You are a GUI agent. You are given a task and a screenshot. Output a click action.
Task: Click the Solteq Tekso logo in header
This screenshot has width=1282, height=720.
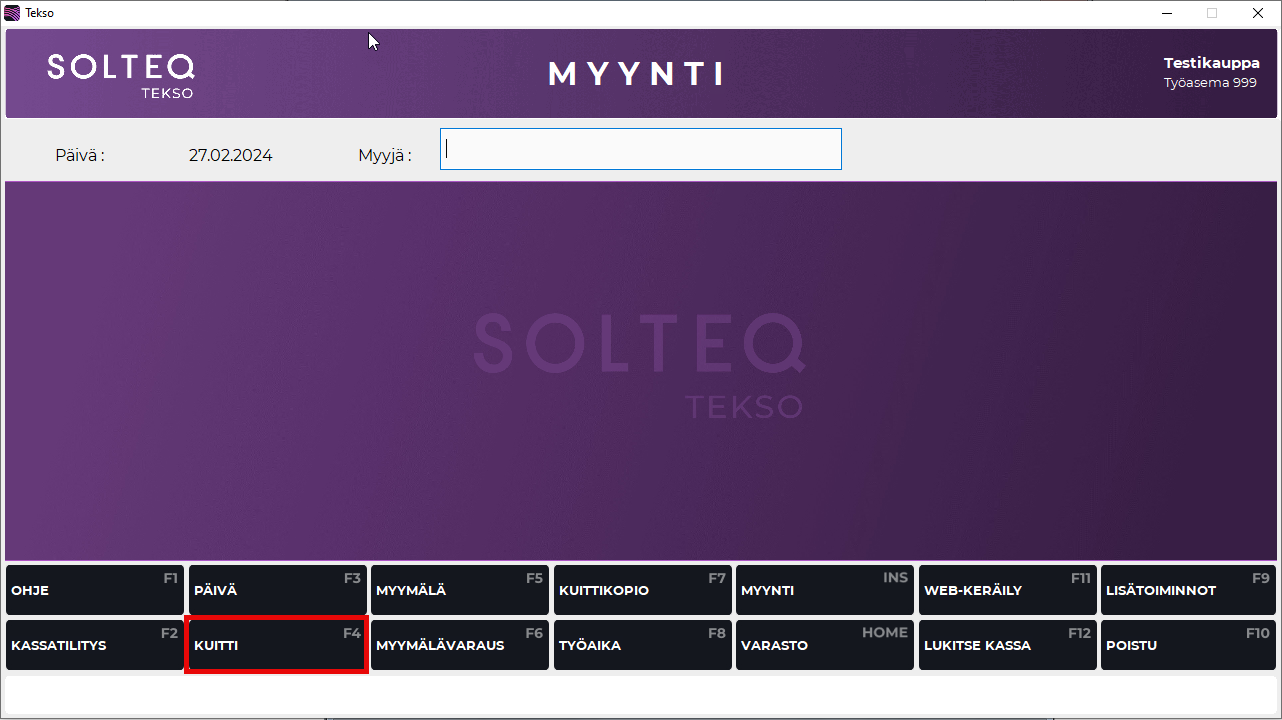coord(121,75)
